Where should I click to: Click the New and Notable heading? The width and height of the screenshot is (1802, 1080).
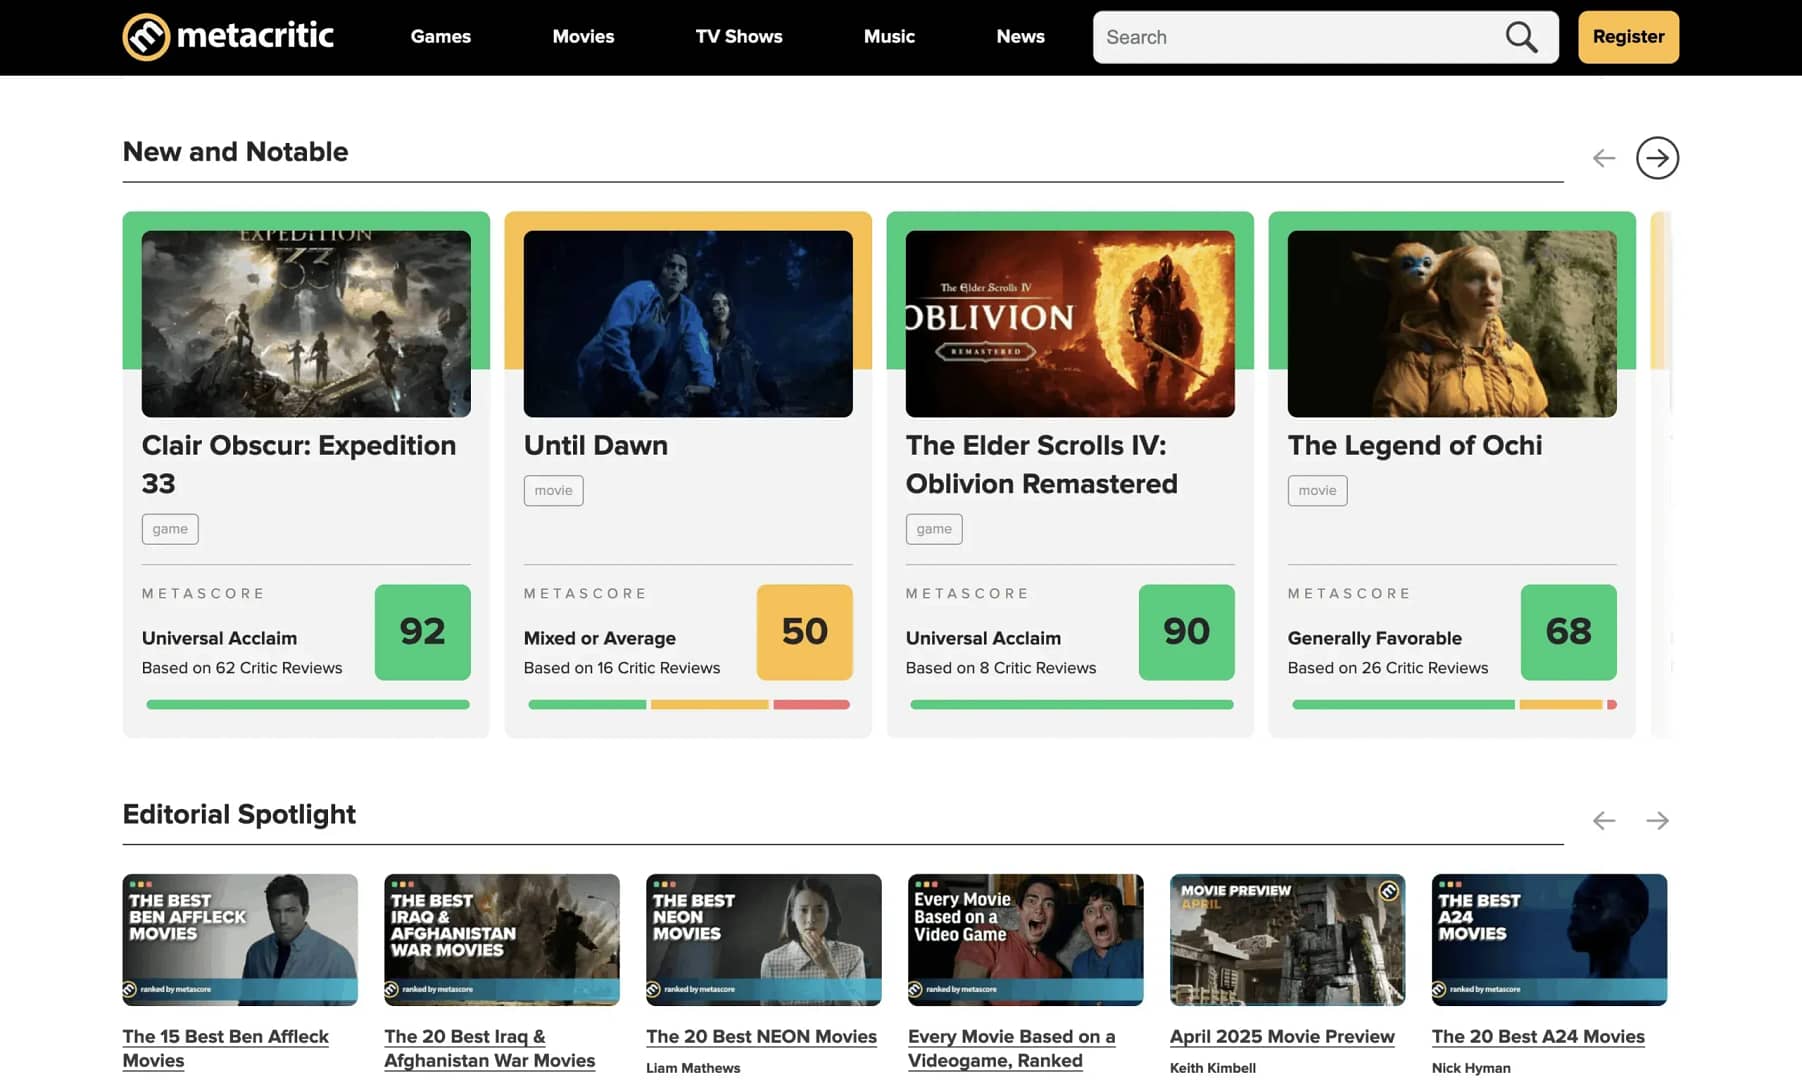pos(235,152)
